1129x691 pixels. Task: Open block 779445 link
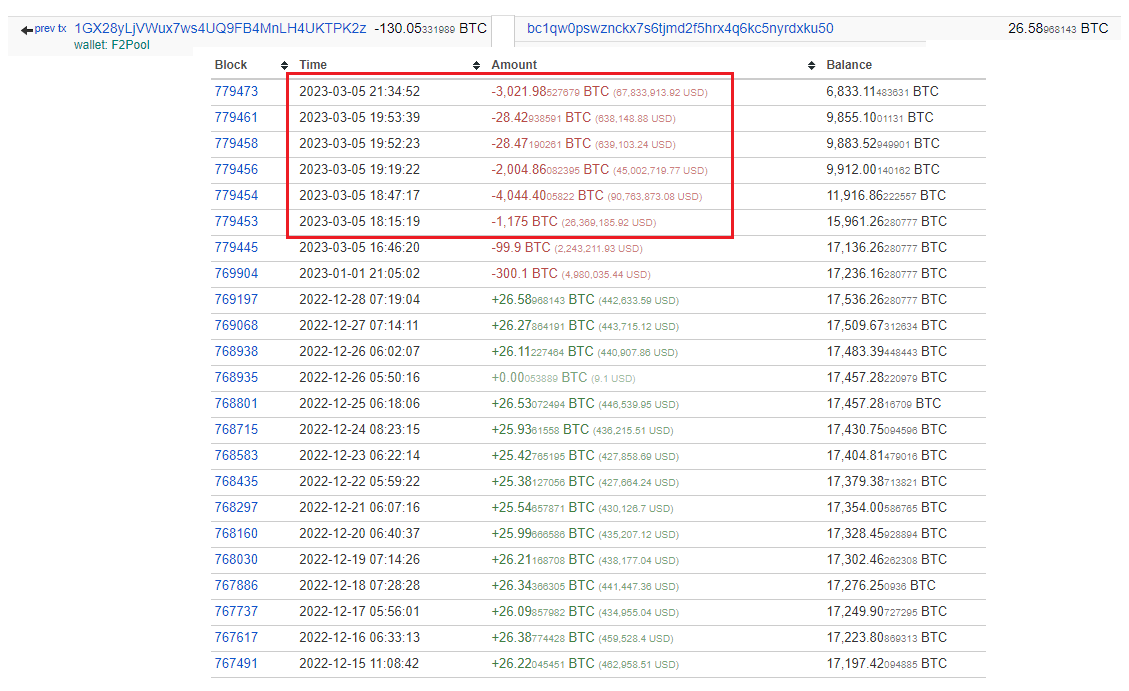click(x=236, y=247)
